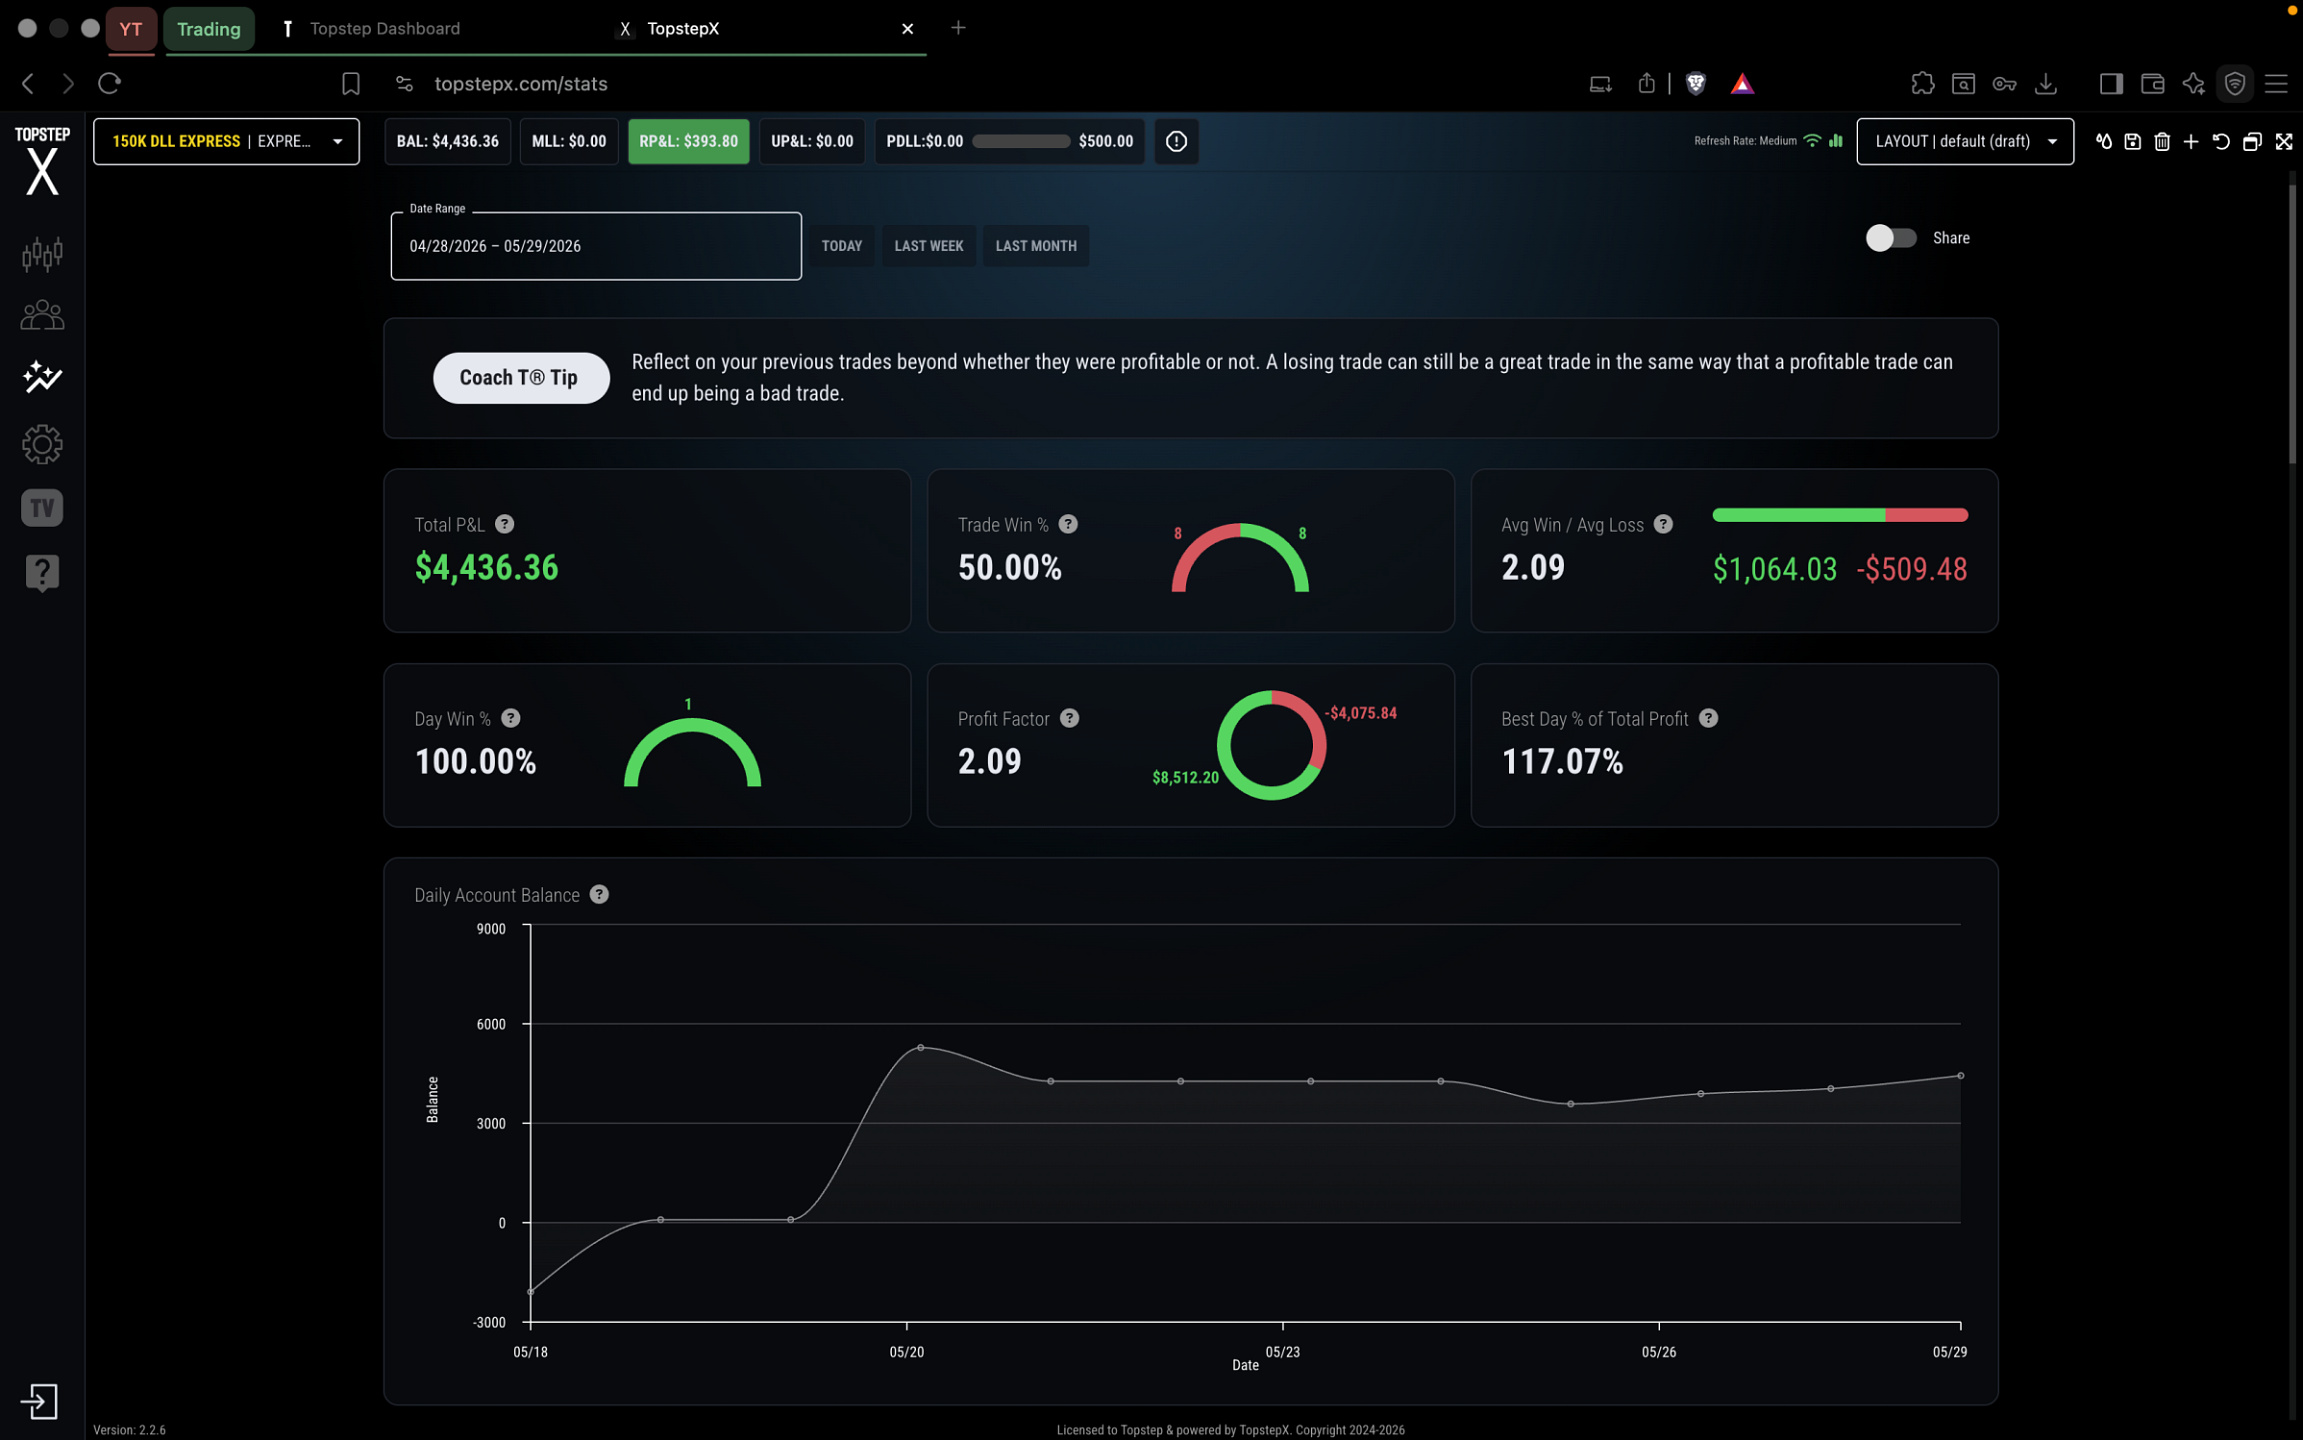Image resolution: width=2303 pixels, height=1440 pixels.
Task: Open the browser hamburger main menu
Action: pyautogui.click(x=2276, y=84)
